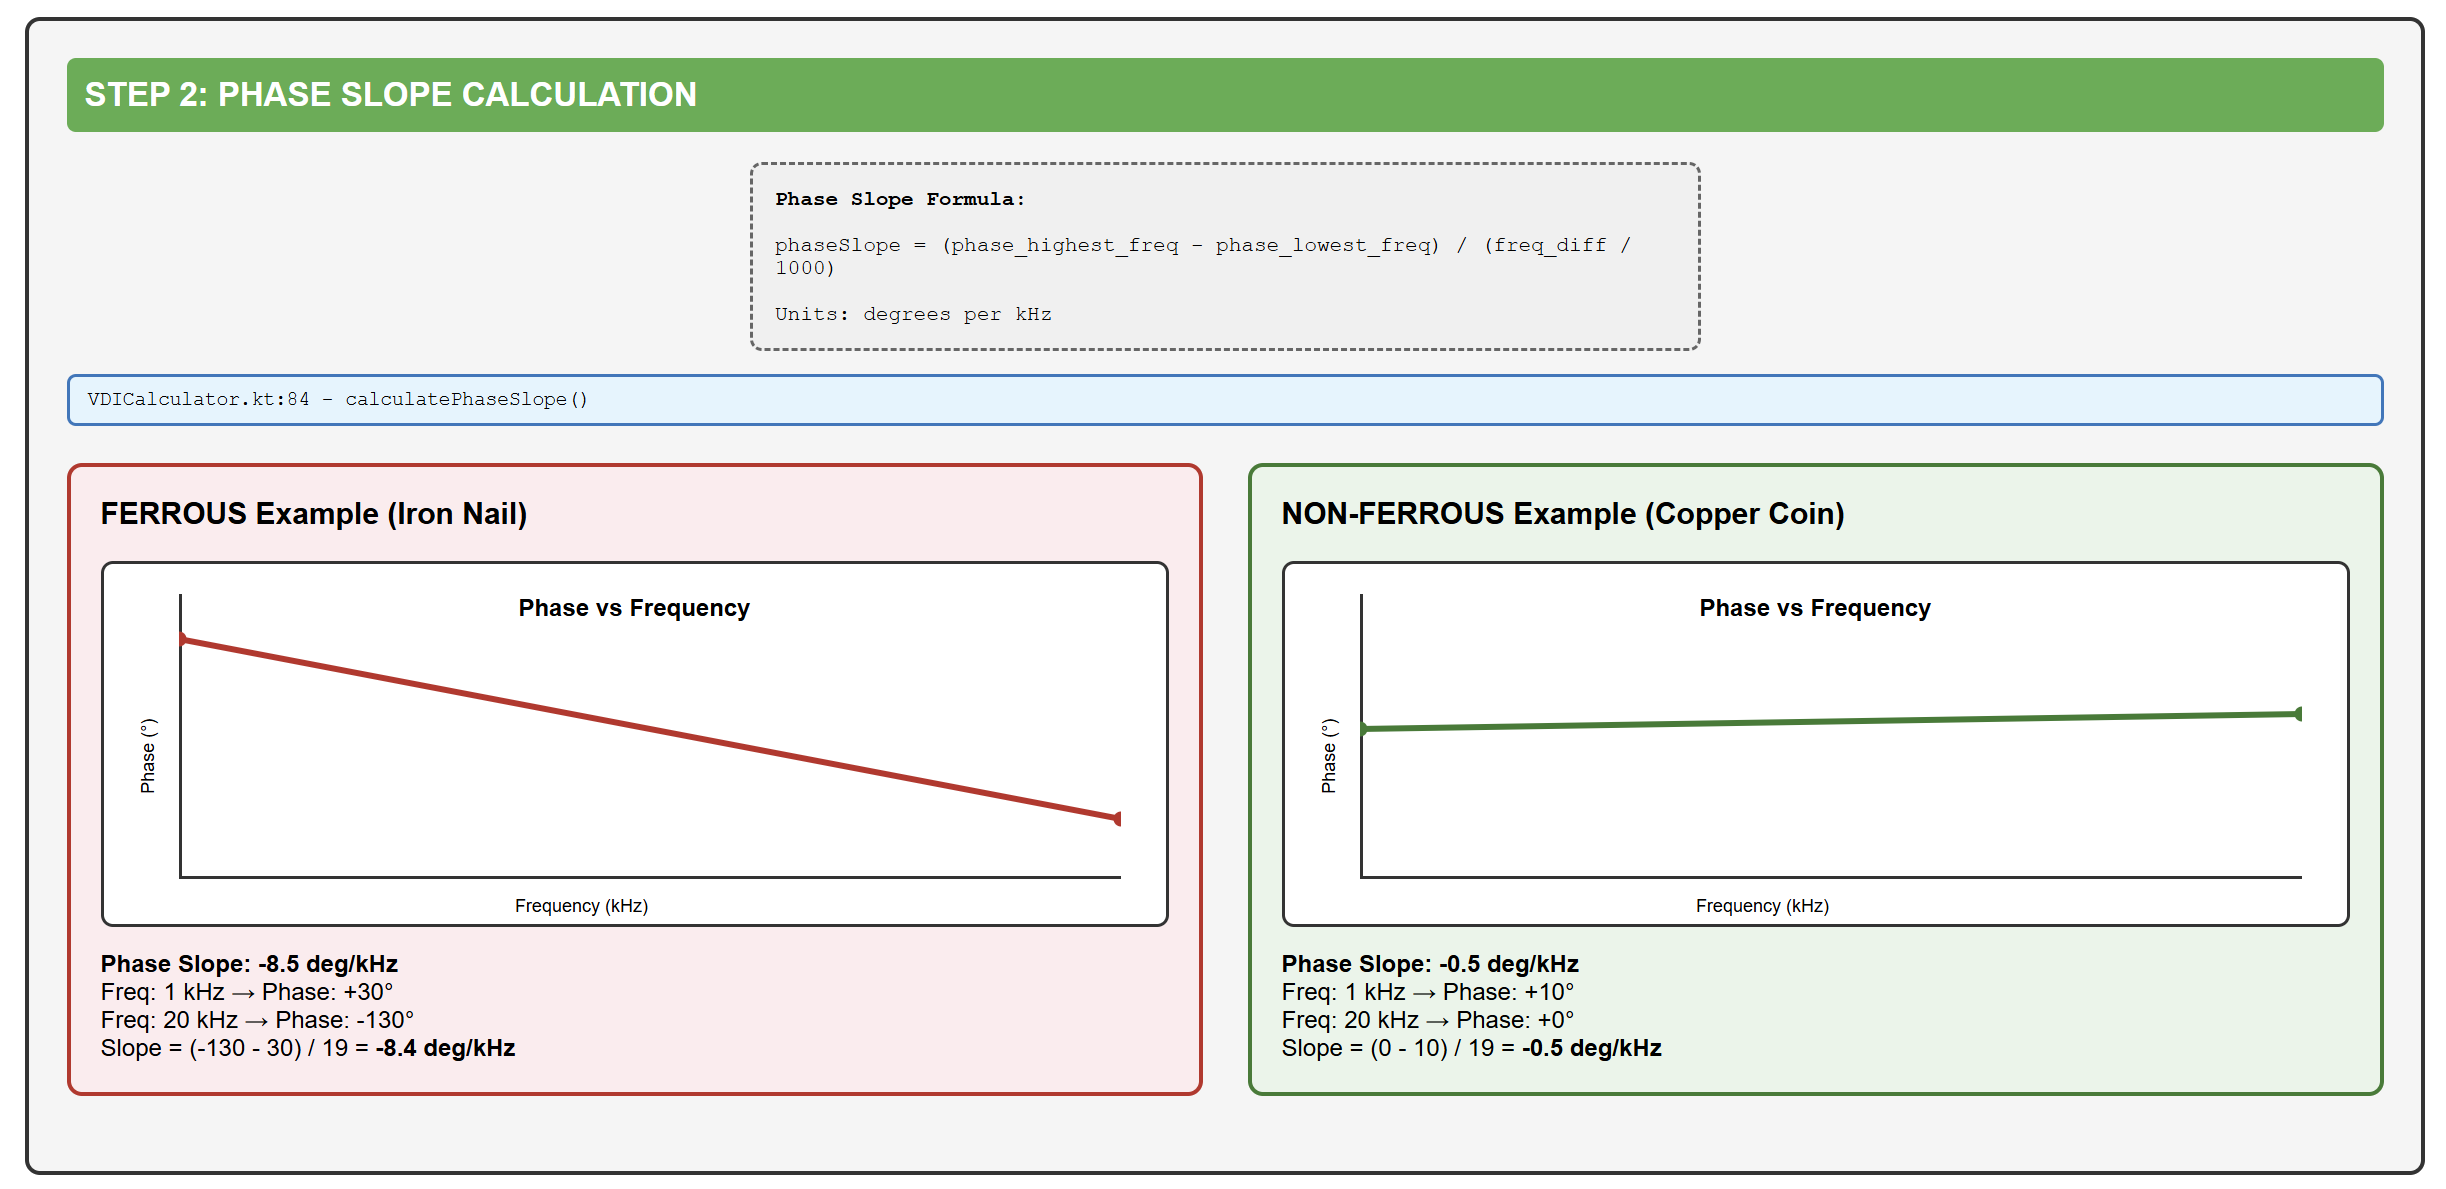Click the red line's ending data point
The height and width of the screenshot is (1189, 2446).
(1118, 819)
